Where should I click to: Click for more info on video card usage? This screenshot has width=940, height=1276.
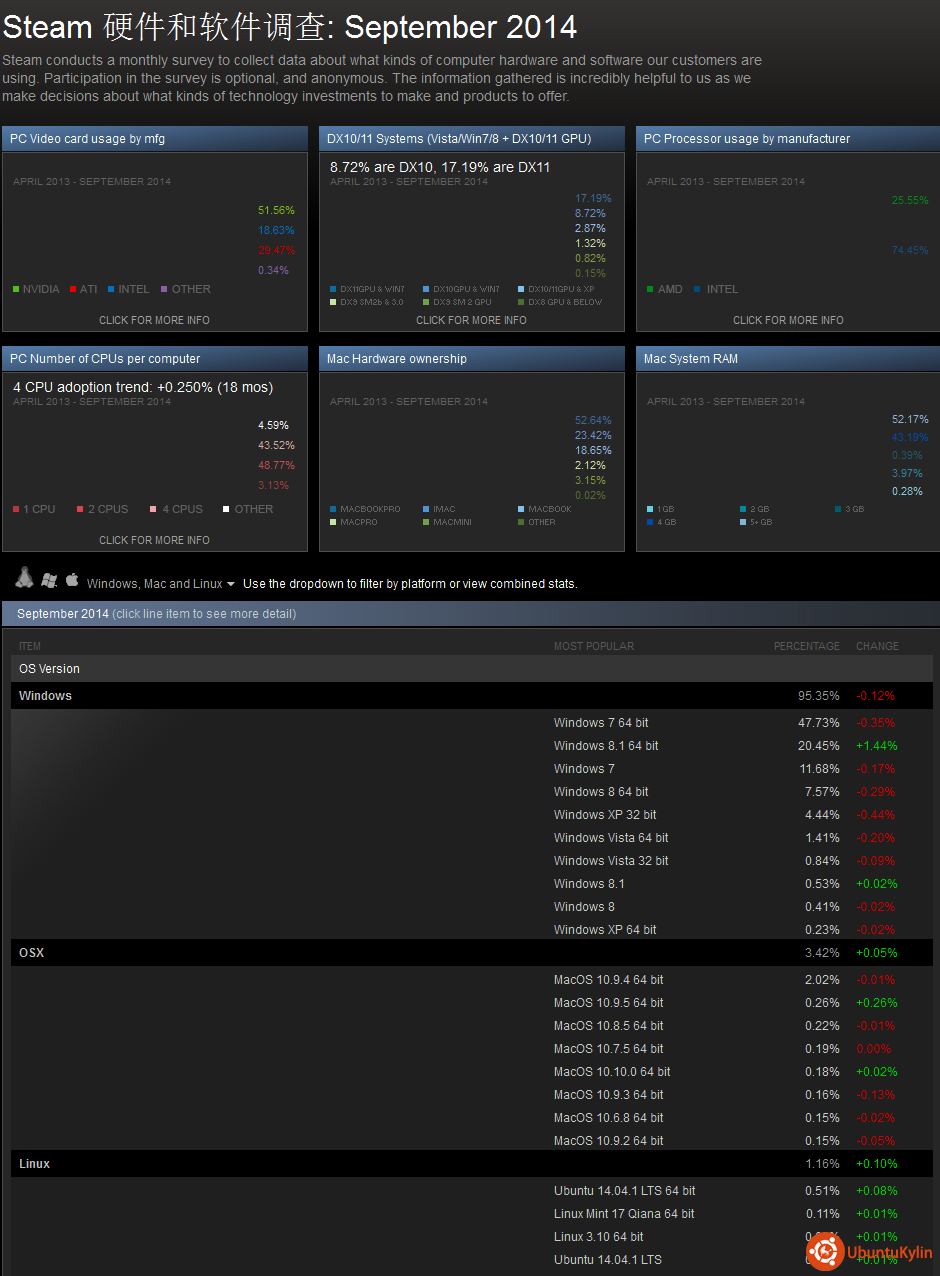(154, 320)
